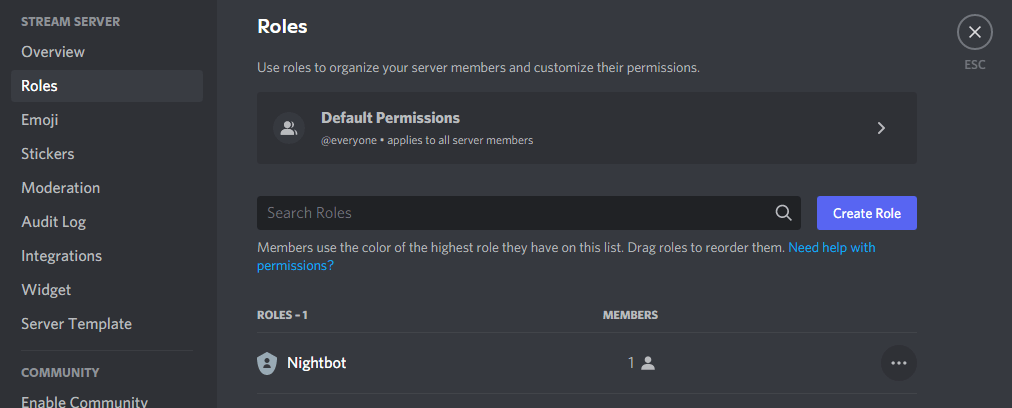The width and height of the screenshot is (1012, 408).
Task: Close settings with the X icon
Action: 975,32
